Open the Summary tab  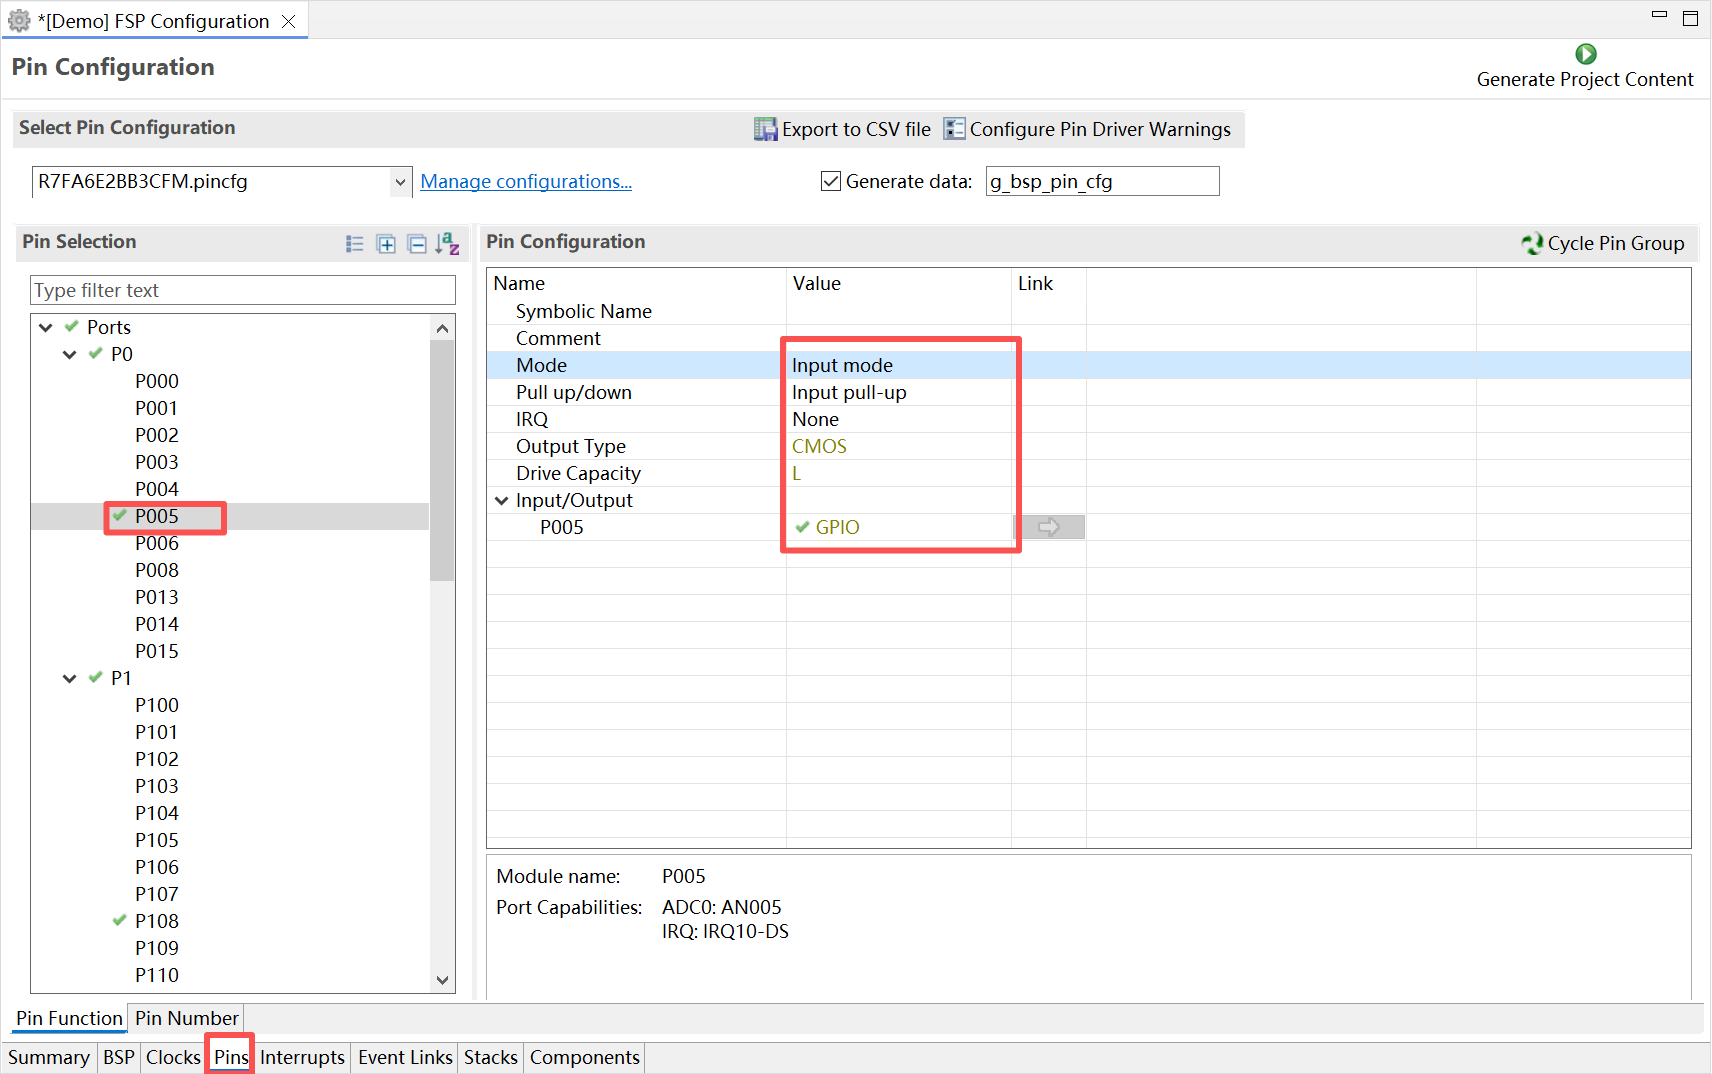[49, 1057]
